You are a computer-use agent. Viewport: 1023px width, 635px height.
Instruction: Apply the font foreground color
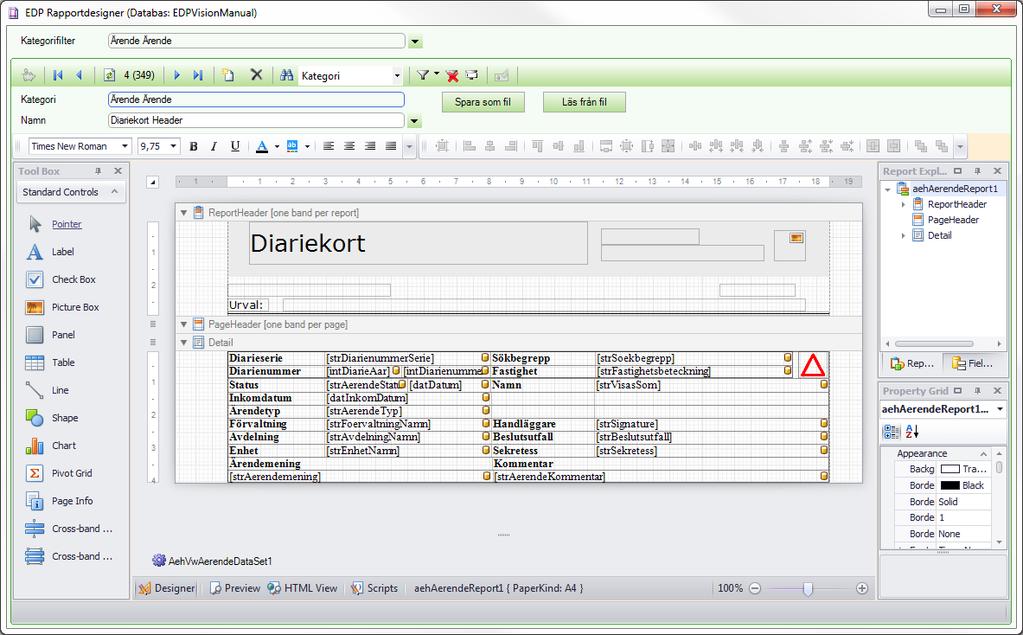coord(262,146)
